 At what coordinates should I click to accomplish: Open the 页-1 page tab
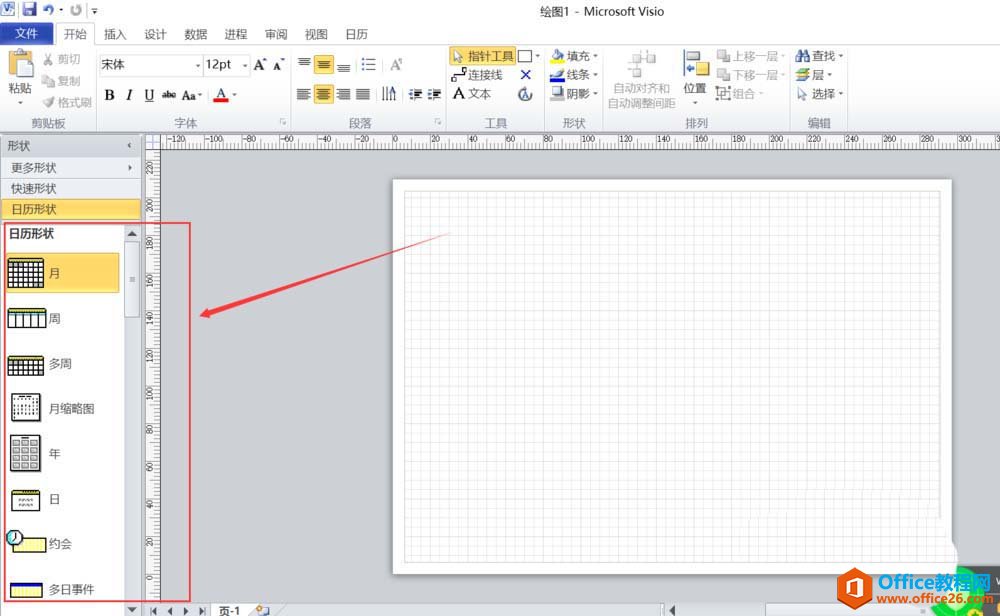tap(230, 610)
